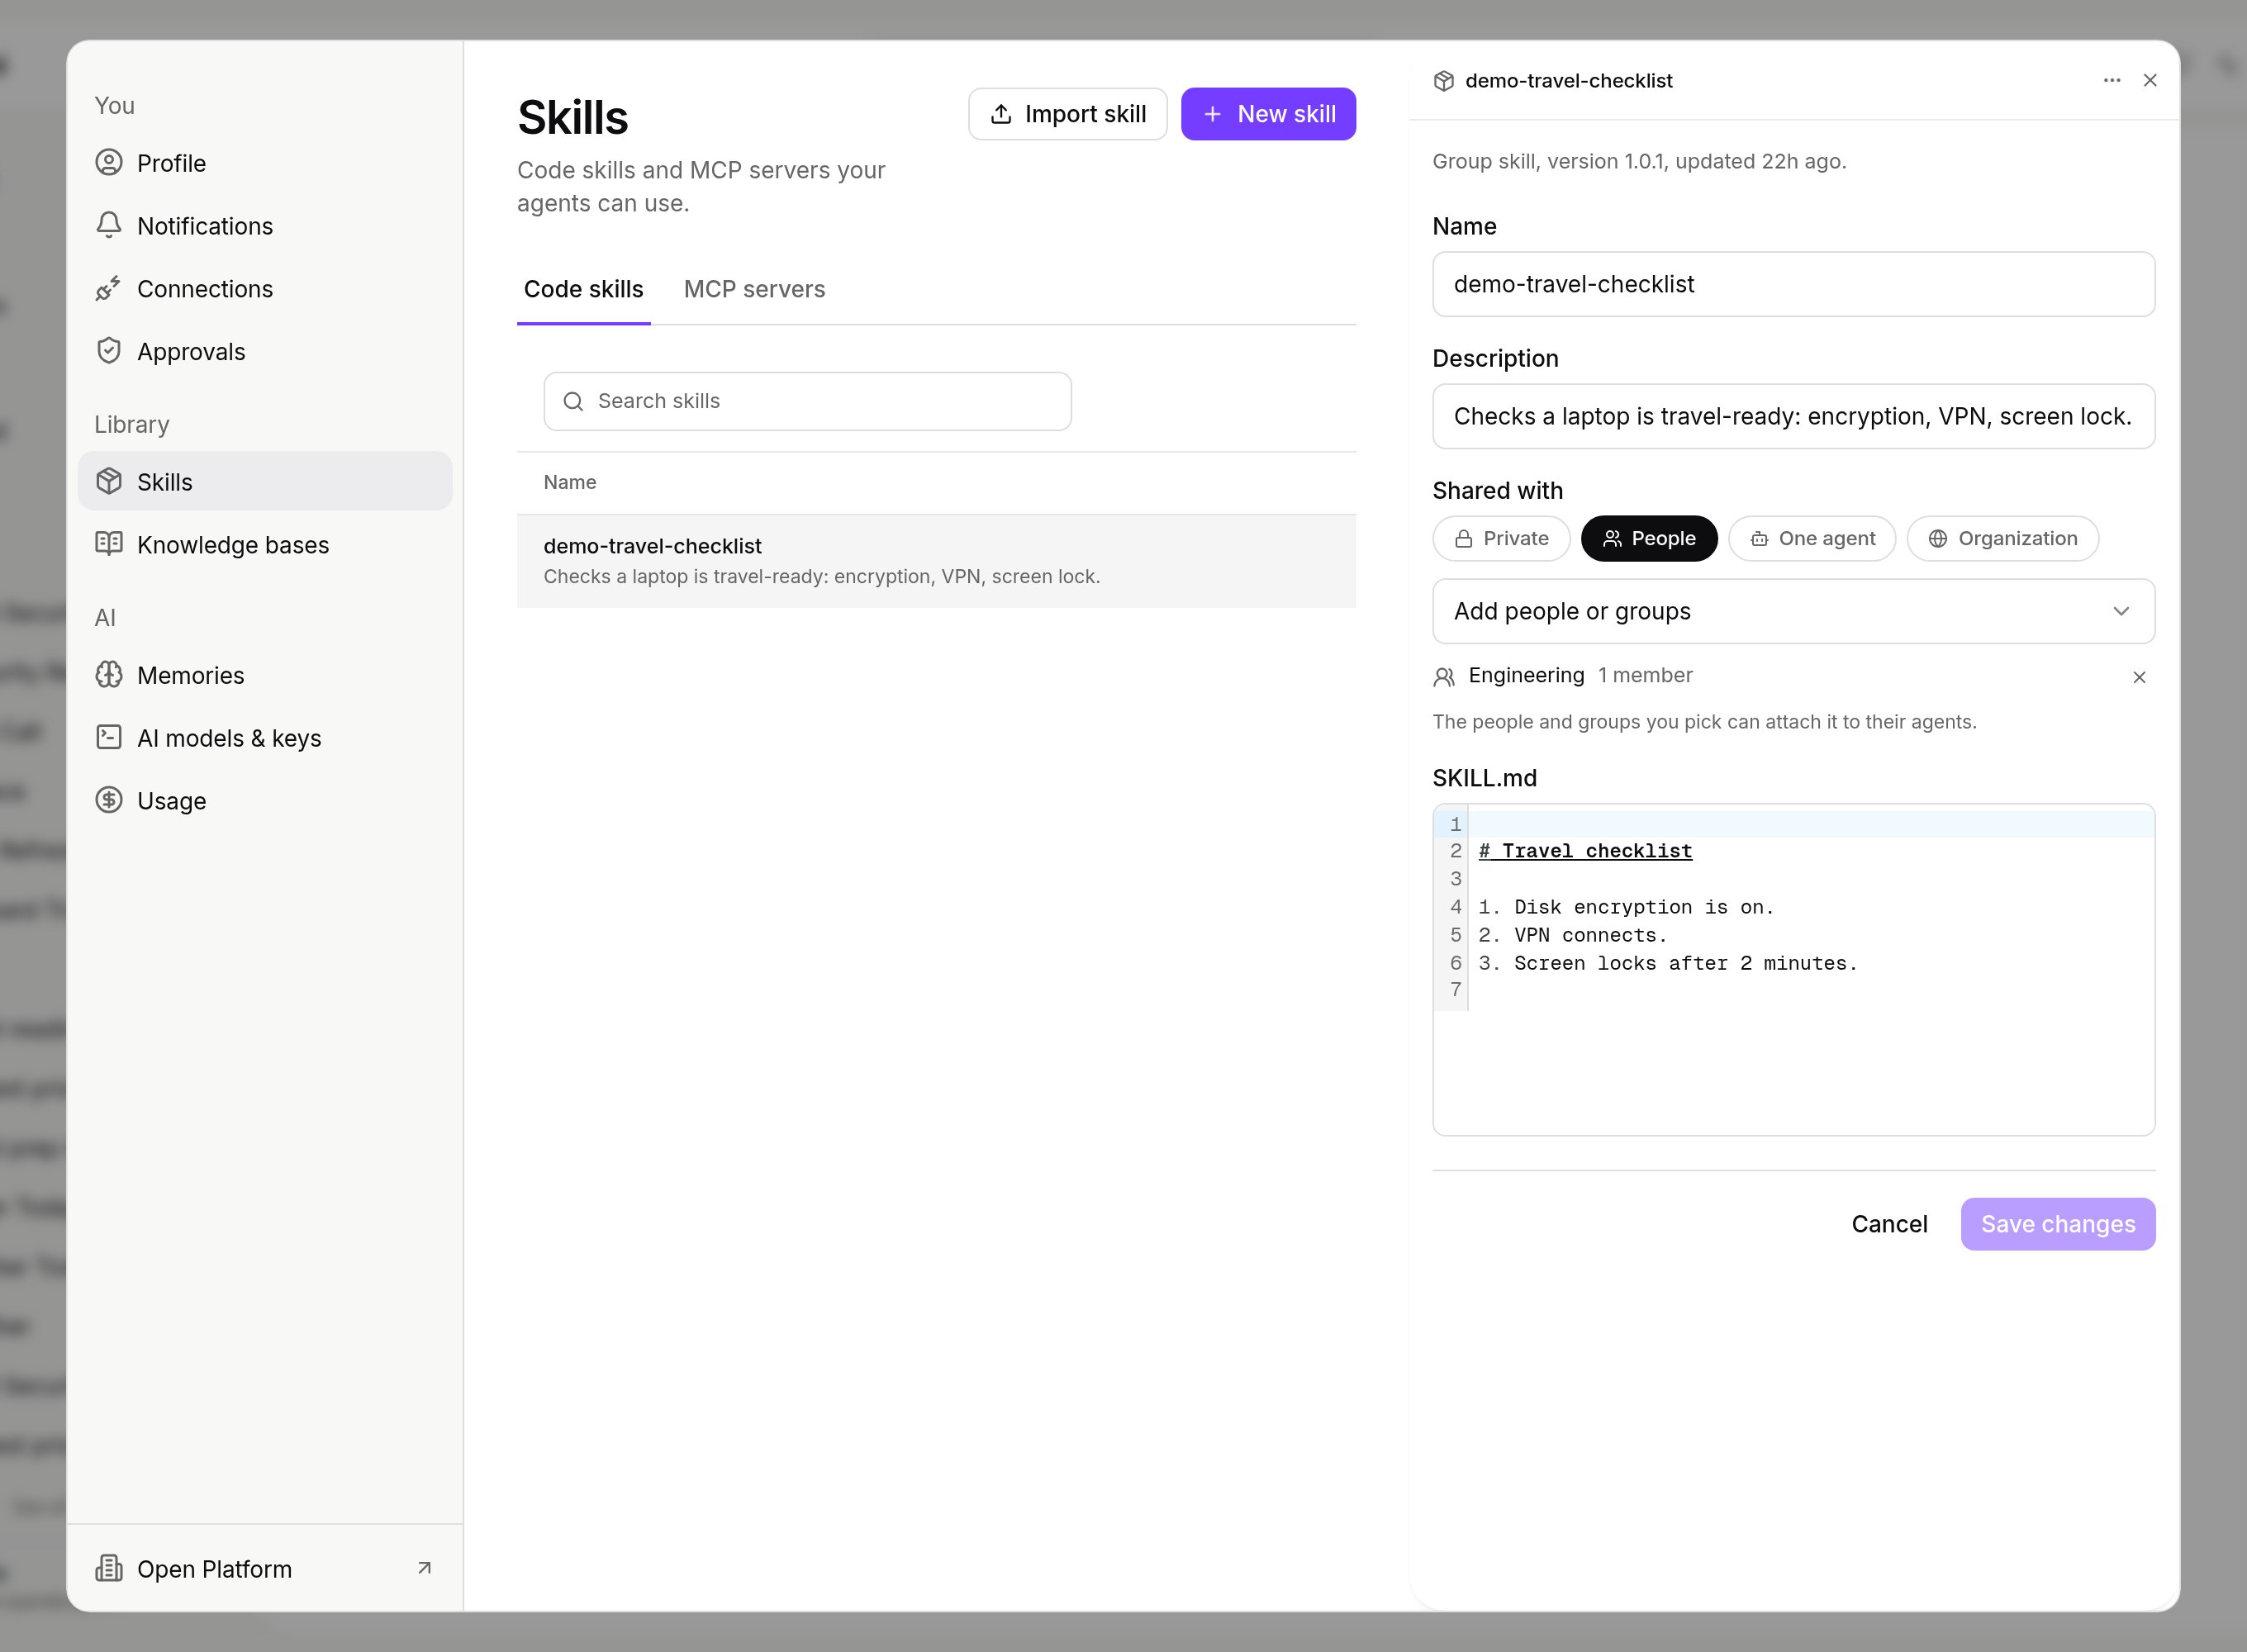Click the cube icon in the panel header
Image resolution: width=2247 pixels, height=1652 pixels.
coord(1443,81)
